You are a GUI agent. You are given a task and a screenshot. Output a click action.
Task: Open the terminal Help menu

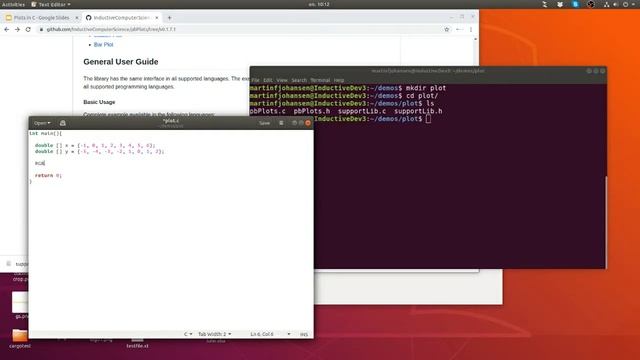click(339, 80)
